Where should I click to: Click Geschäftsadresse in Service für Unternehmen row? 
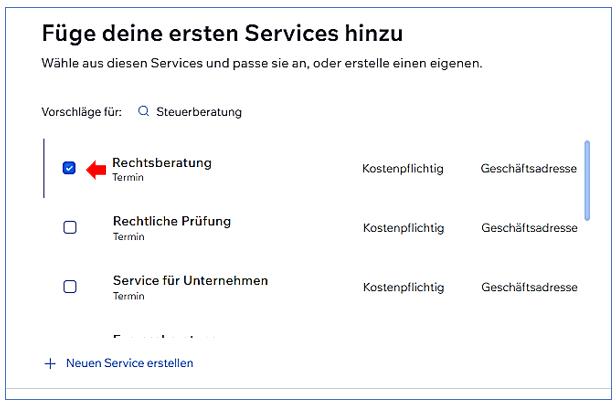528,288
